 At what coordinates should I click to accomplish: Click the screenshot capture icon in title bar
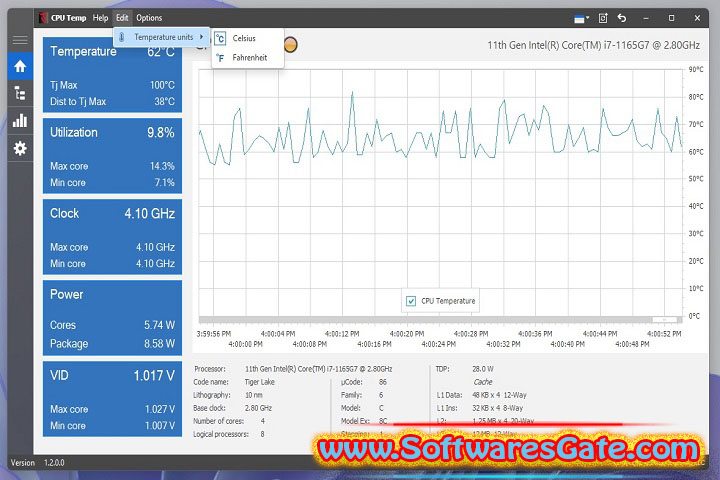pos(603,18)
